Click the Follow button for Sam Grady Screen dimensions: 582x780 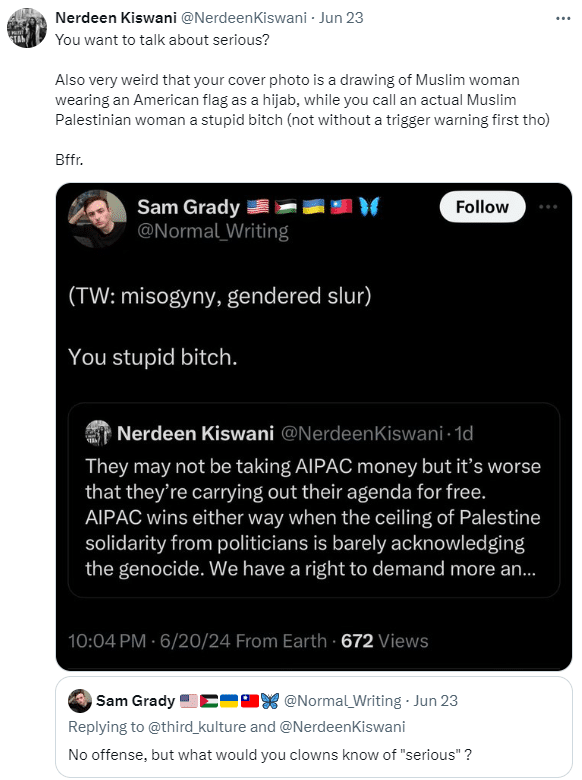point(482,207)
